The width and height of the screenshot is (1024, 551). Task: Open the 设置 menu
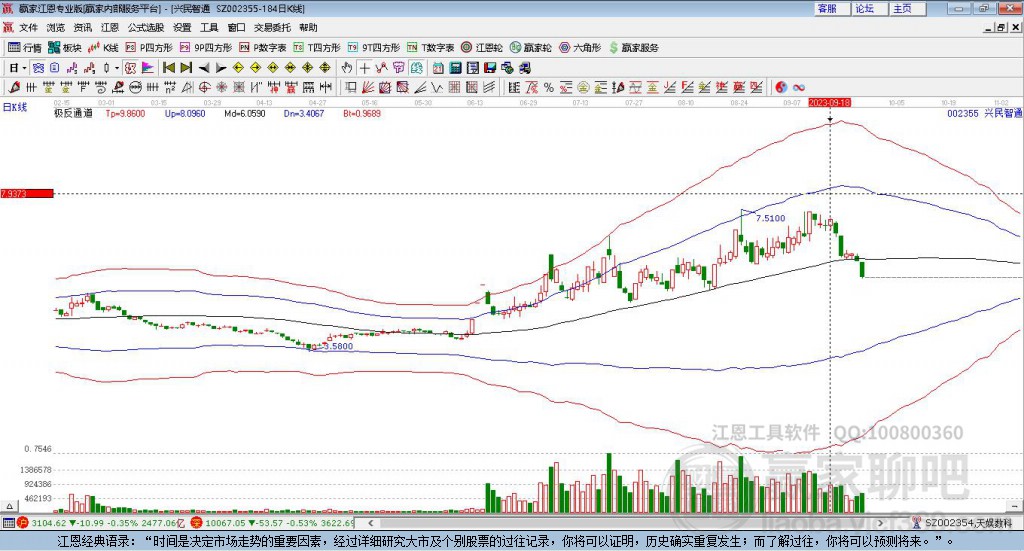182,27
